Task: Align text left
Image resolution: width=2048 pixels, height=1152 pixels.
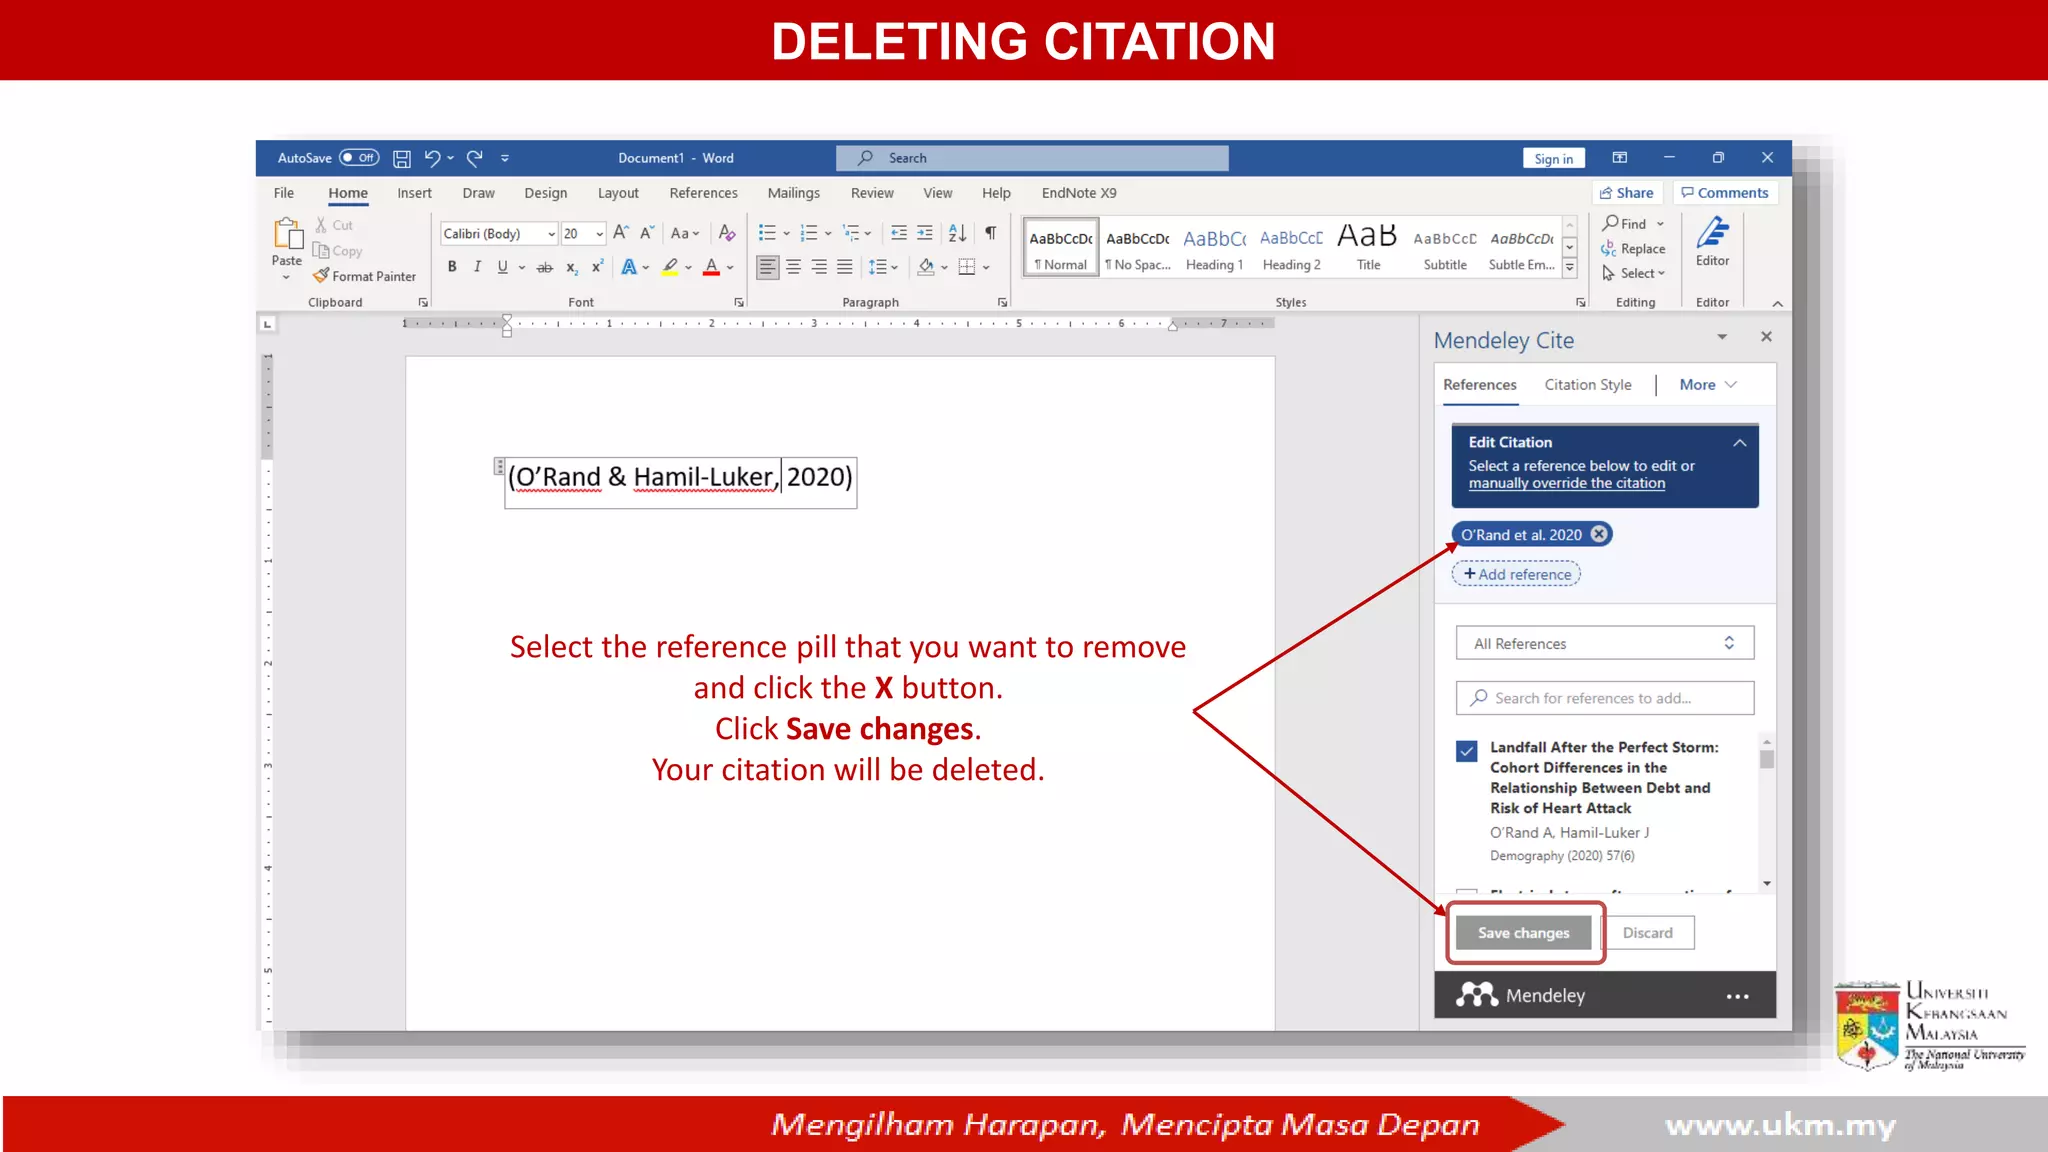Action: (x=767, y=267)
